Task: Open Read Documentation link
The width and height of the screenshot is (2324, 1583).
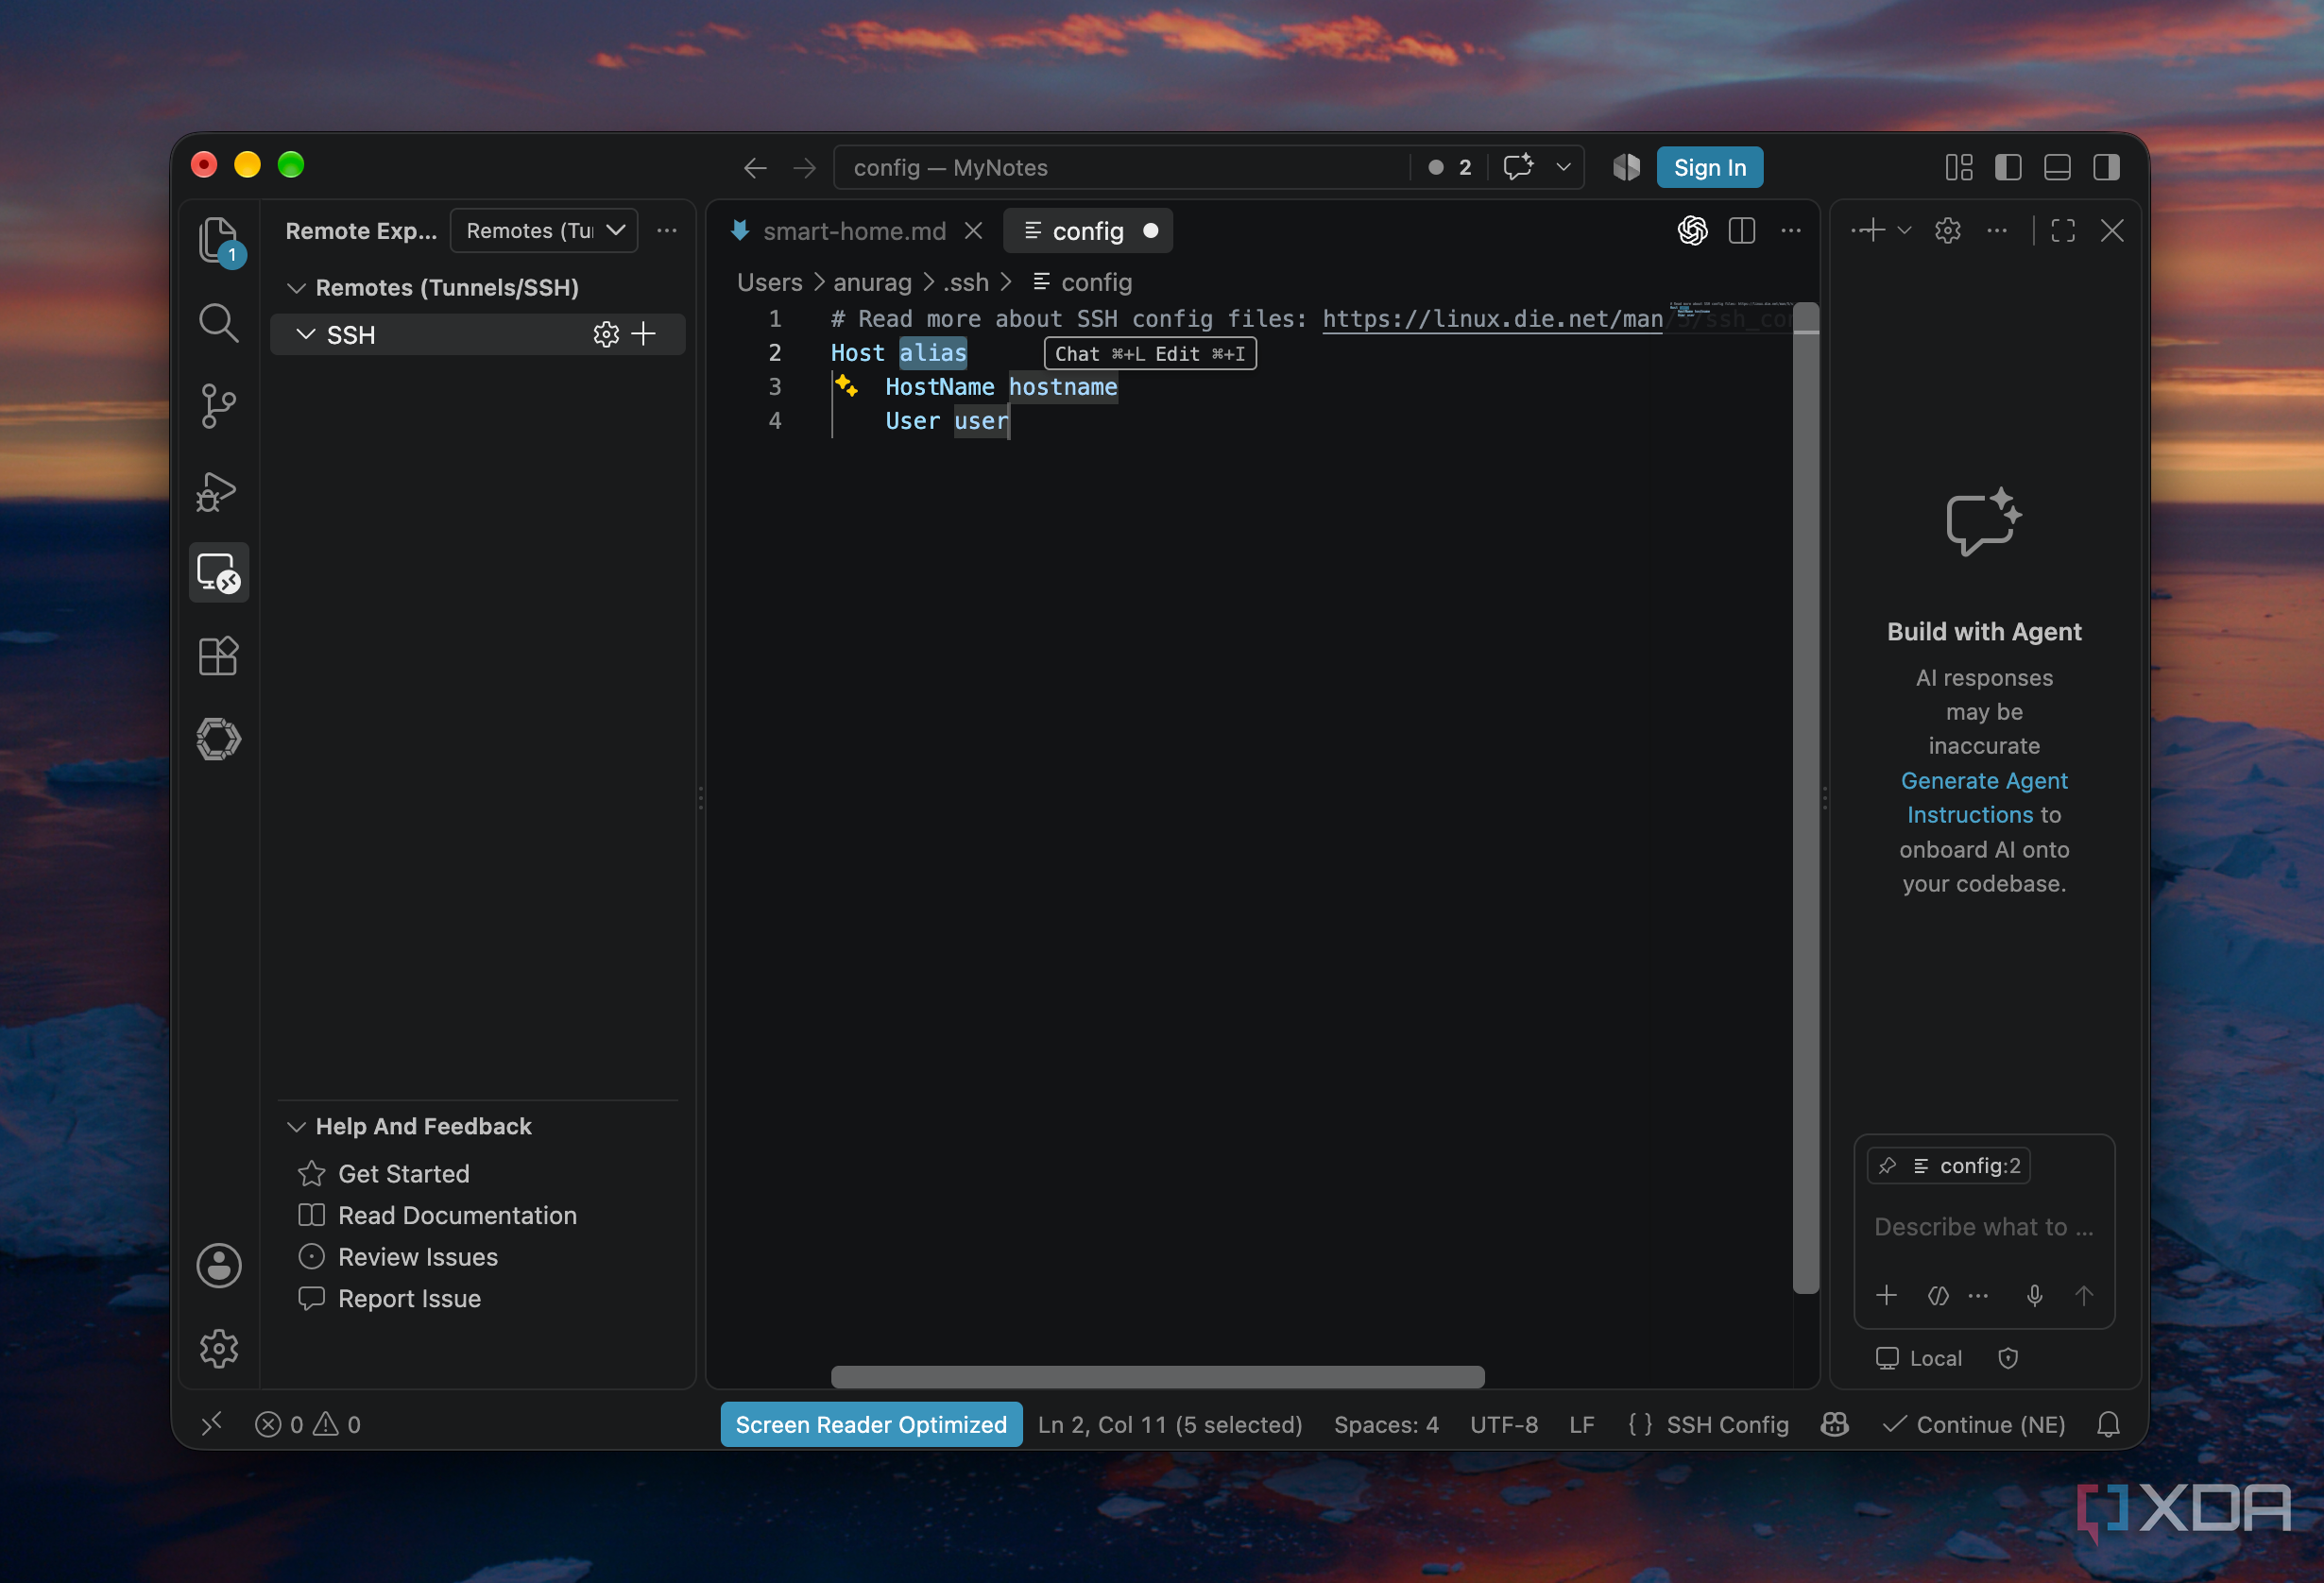Action: coord(457,1215)
